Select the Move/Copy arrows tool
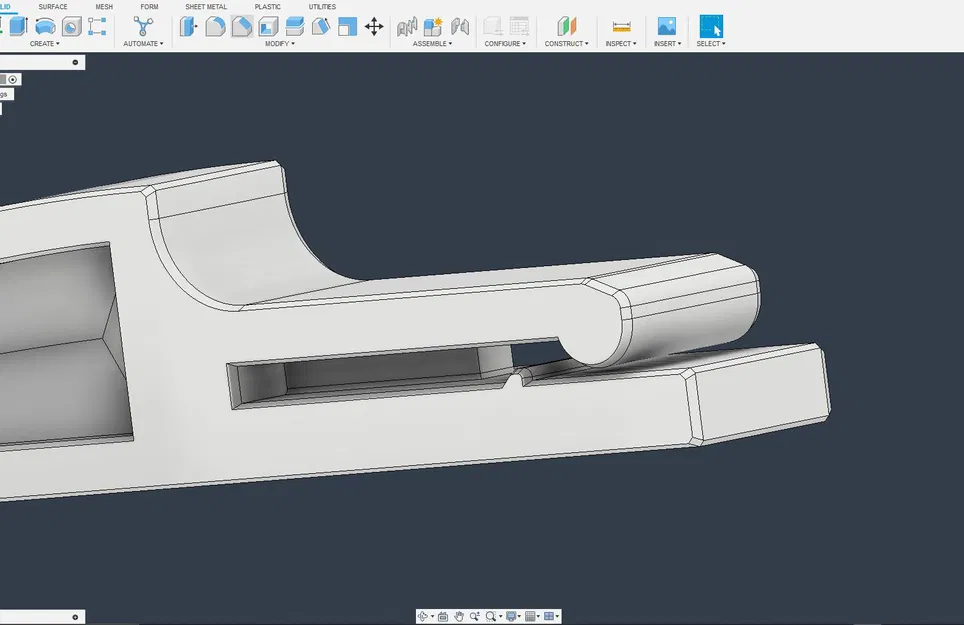The width and height of the screenshot is (964, 625). 374,27
